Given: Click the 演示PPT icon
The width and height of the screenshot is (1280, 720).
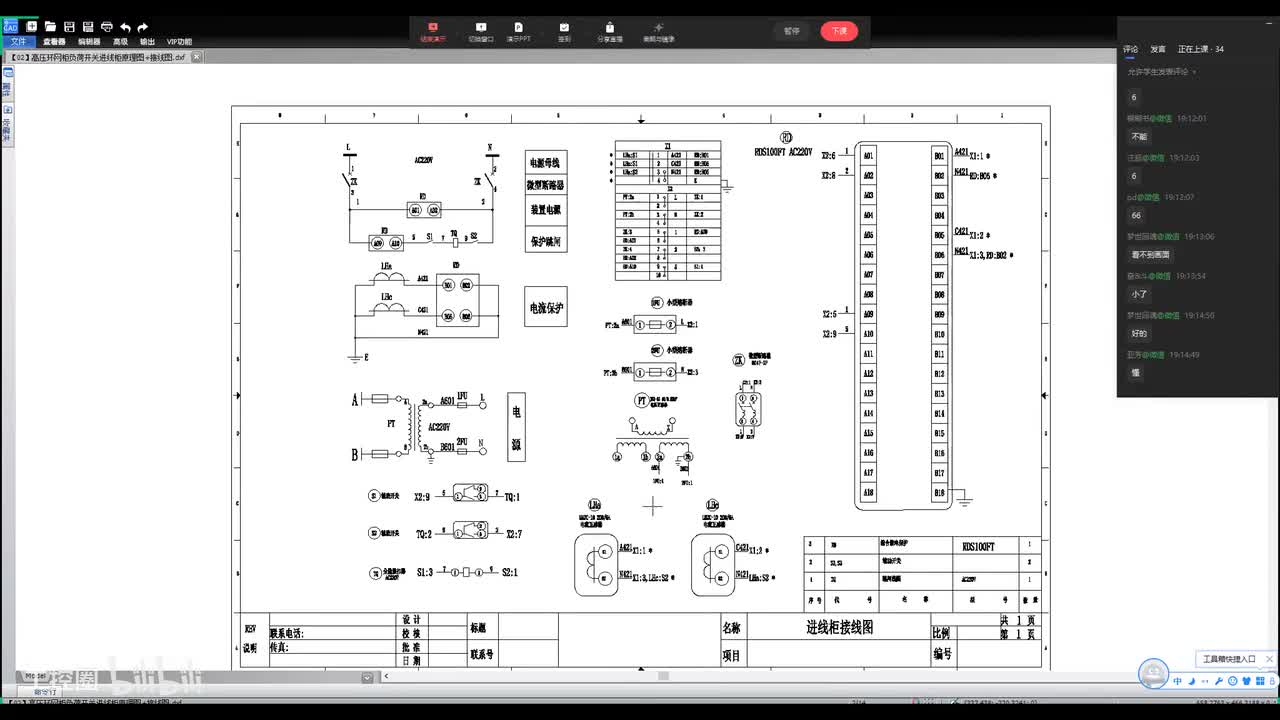Looking at the screenshot, I should point(518,32).
